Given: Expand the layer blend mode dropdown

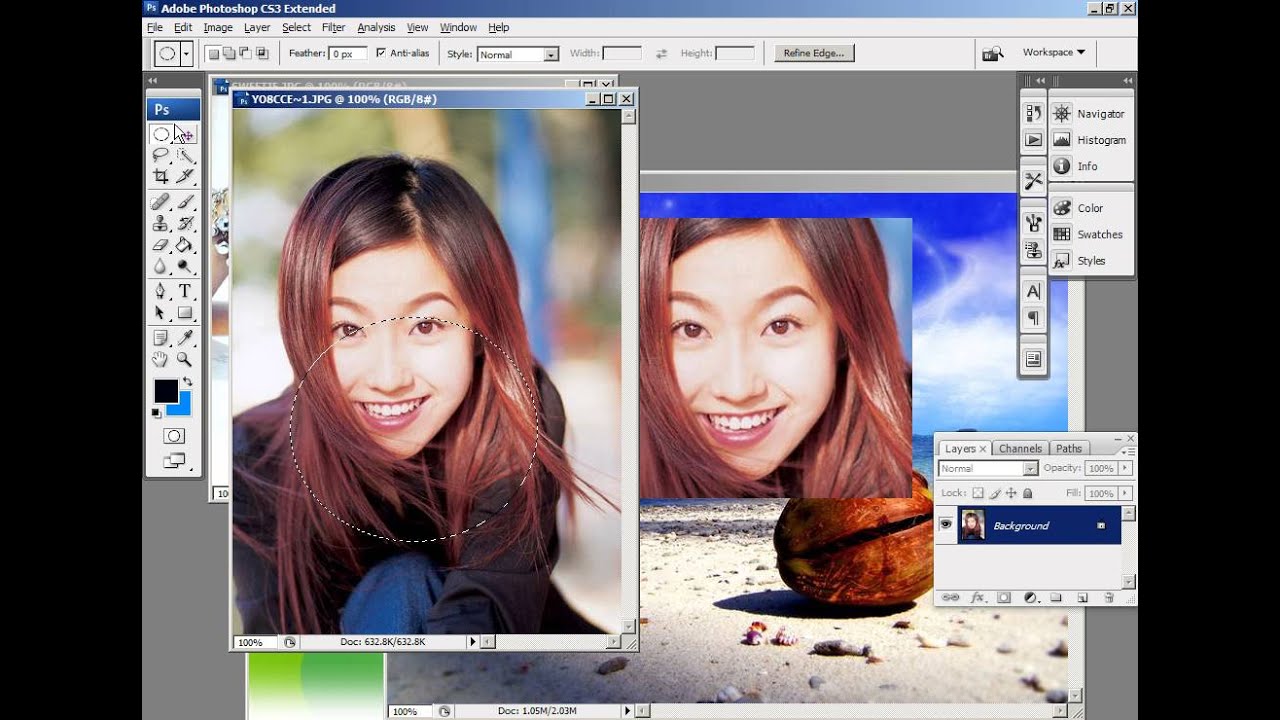Looking at the screenshot, I should [989, 468].
